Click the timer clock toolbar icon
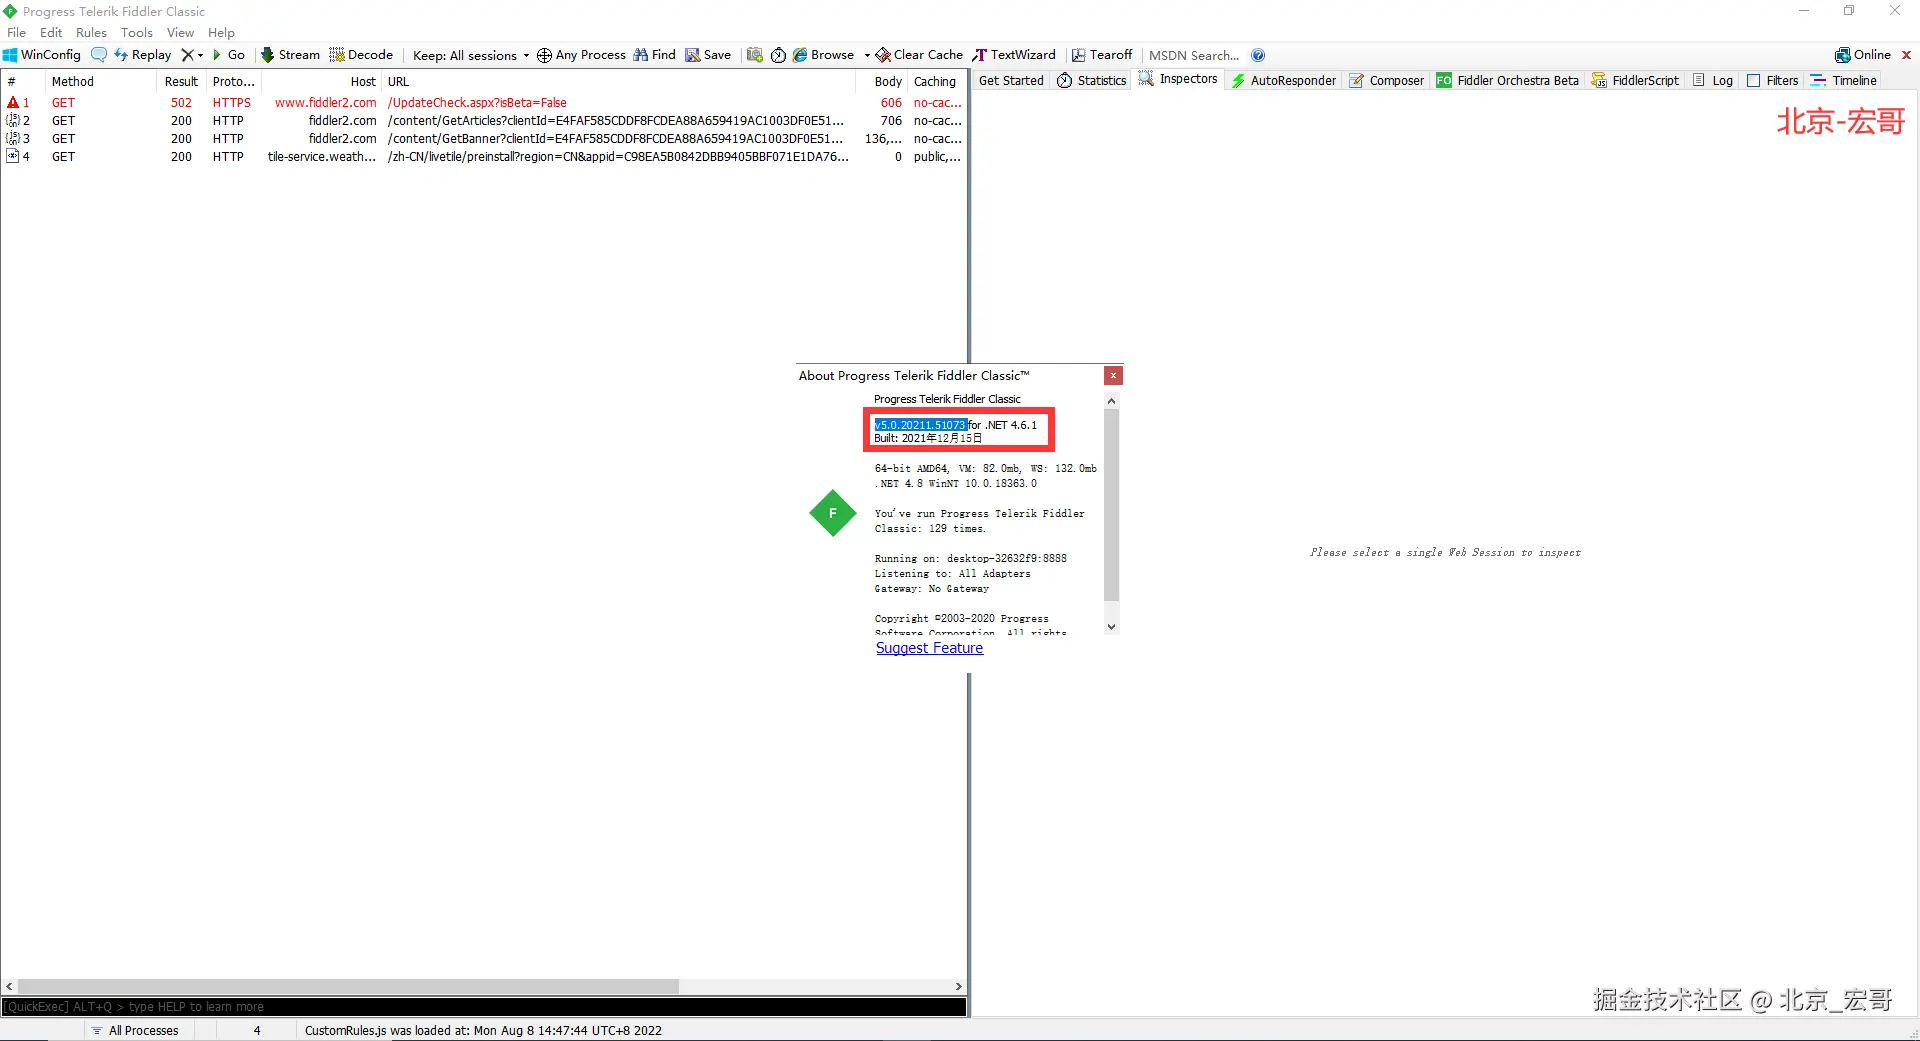This screenshot has height=1041, width=1920. pos(778,55)
